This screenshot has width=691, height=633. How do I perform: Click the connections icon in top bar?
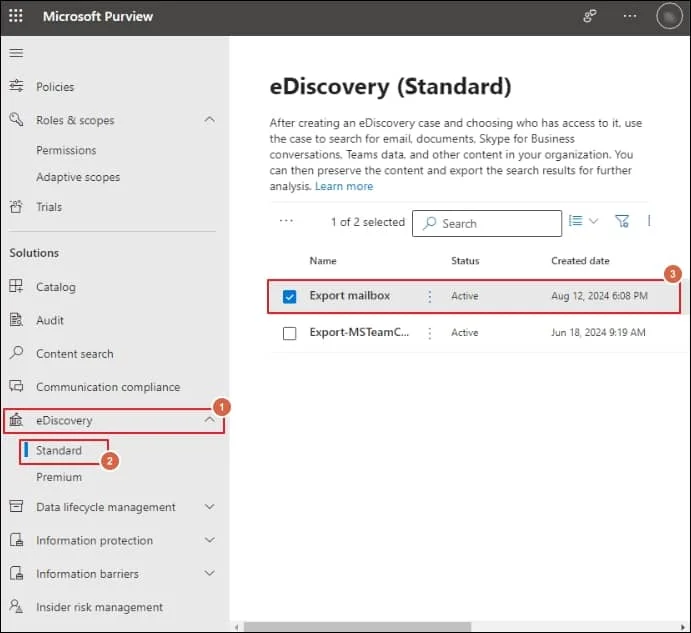tap(590, 16)
